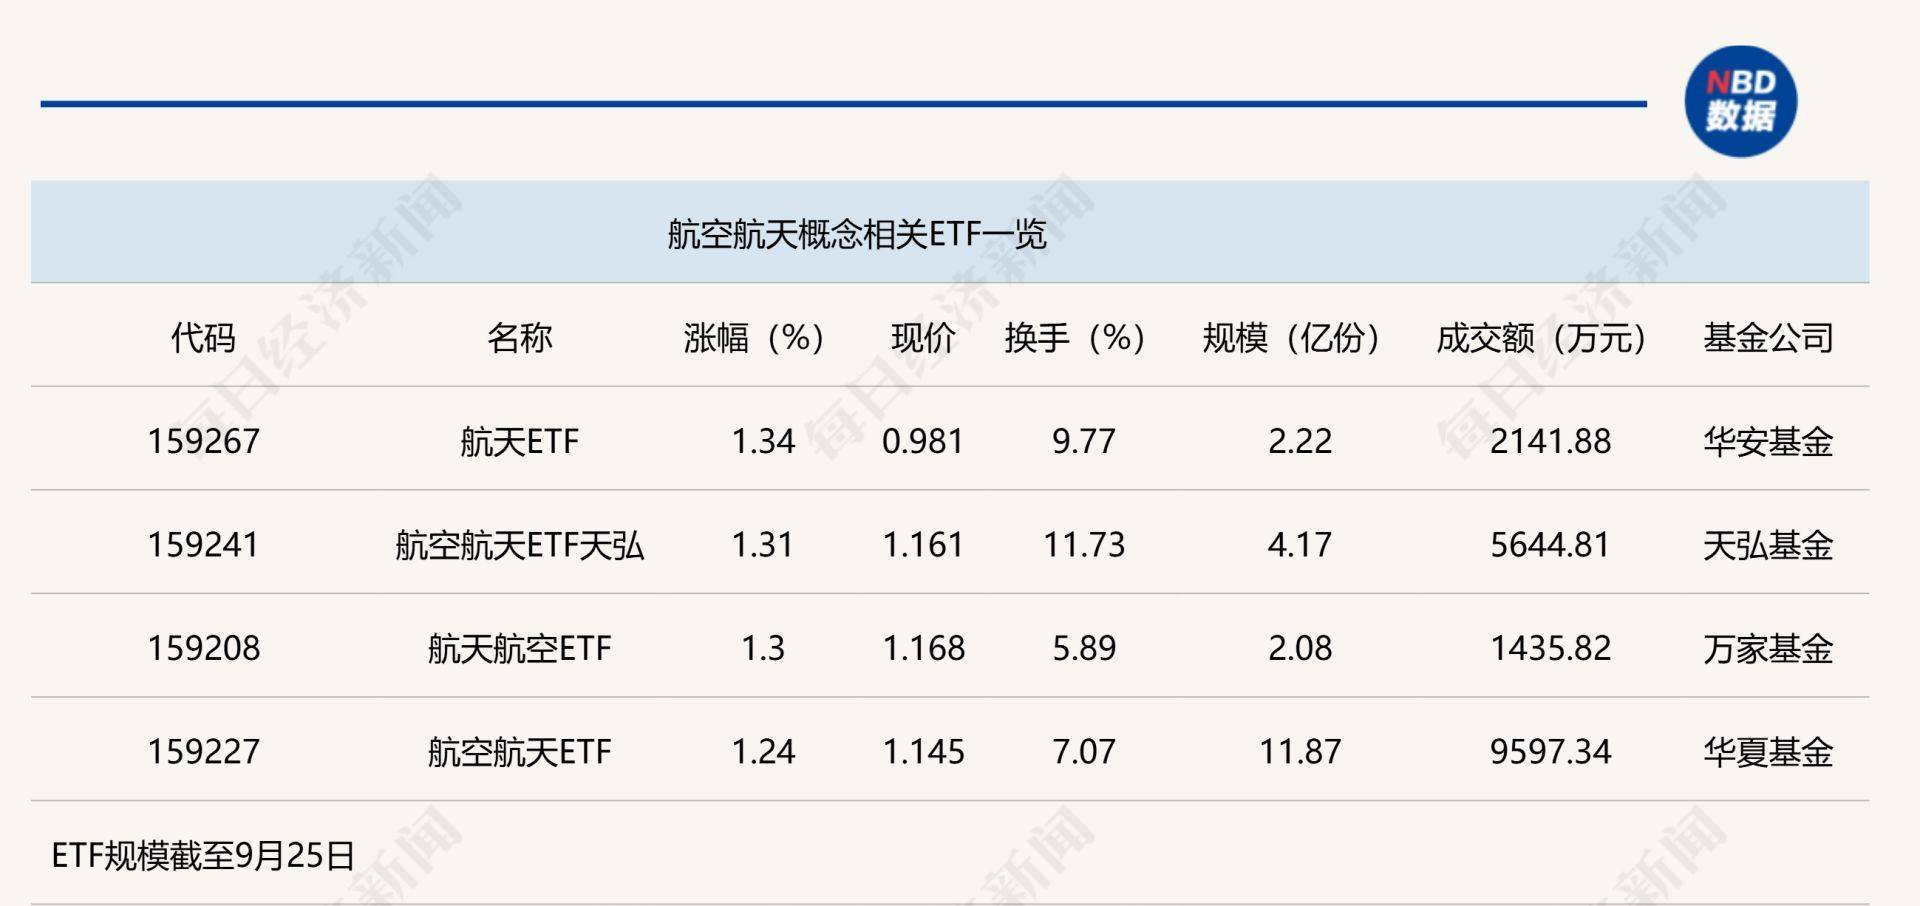1920x906 pixels.
Task: Open the 航天ETF name cell
Action: pos(519,441)
